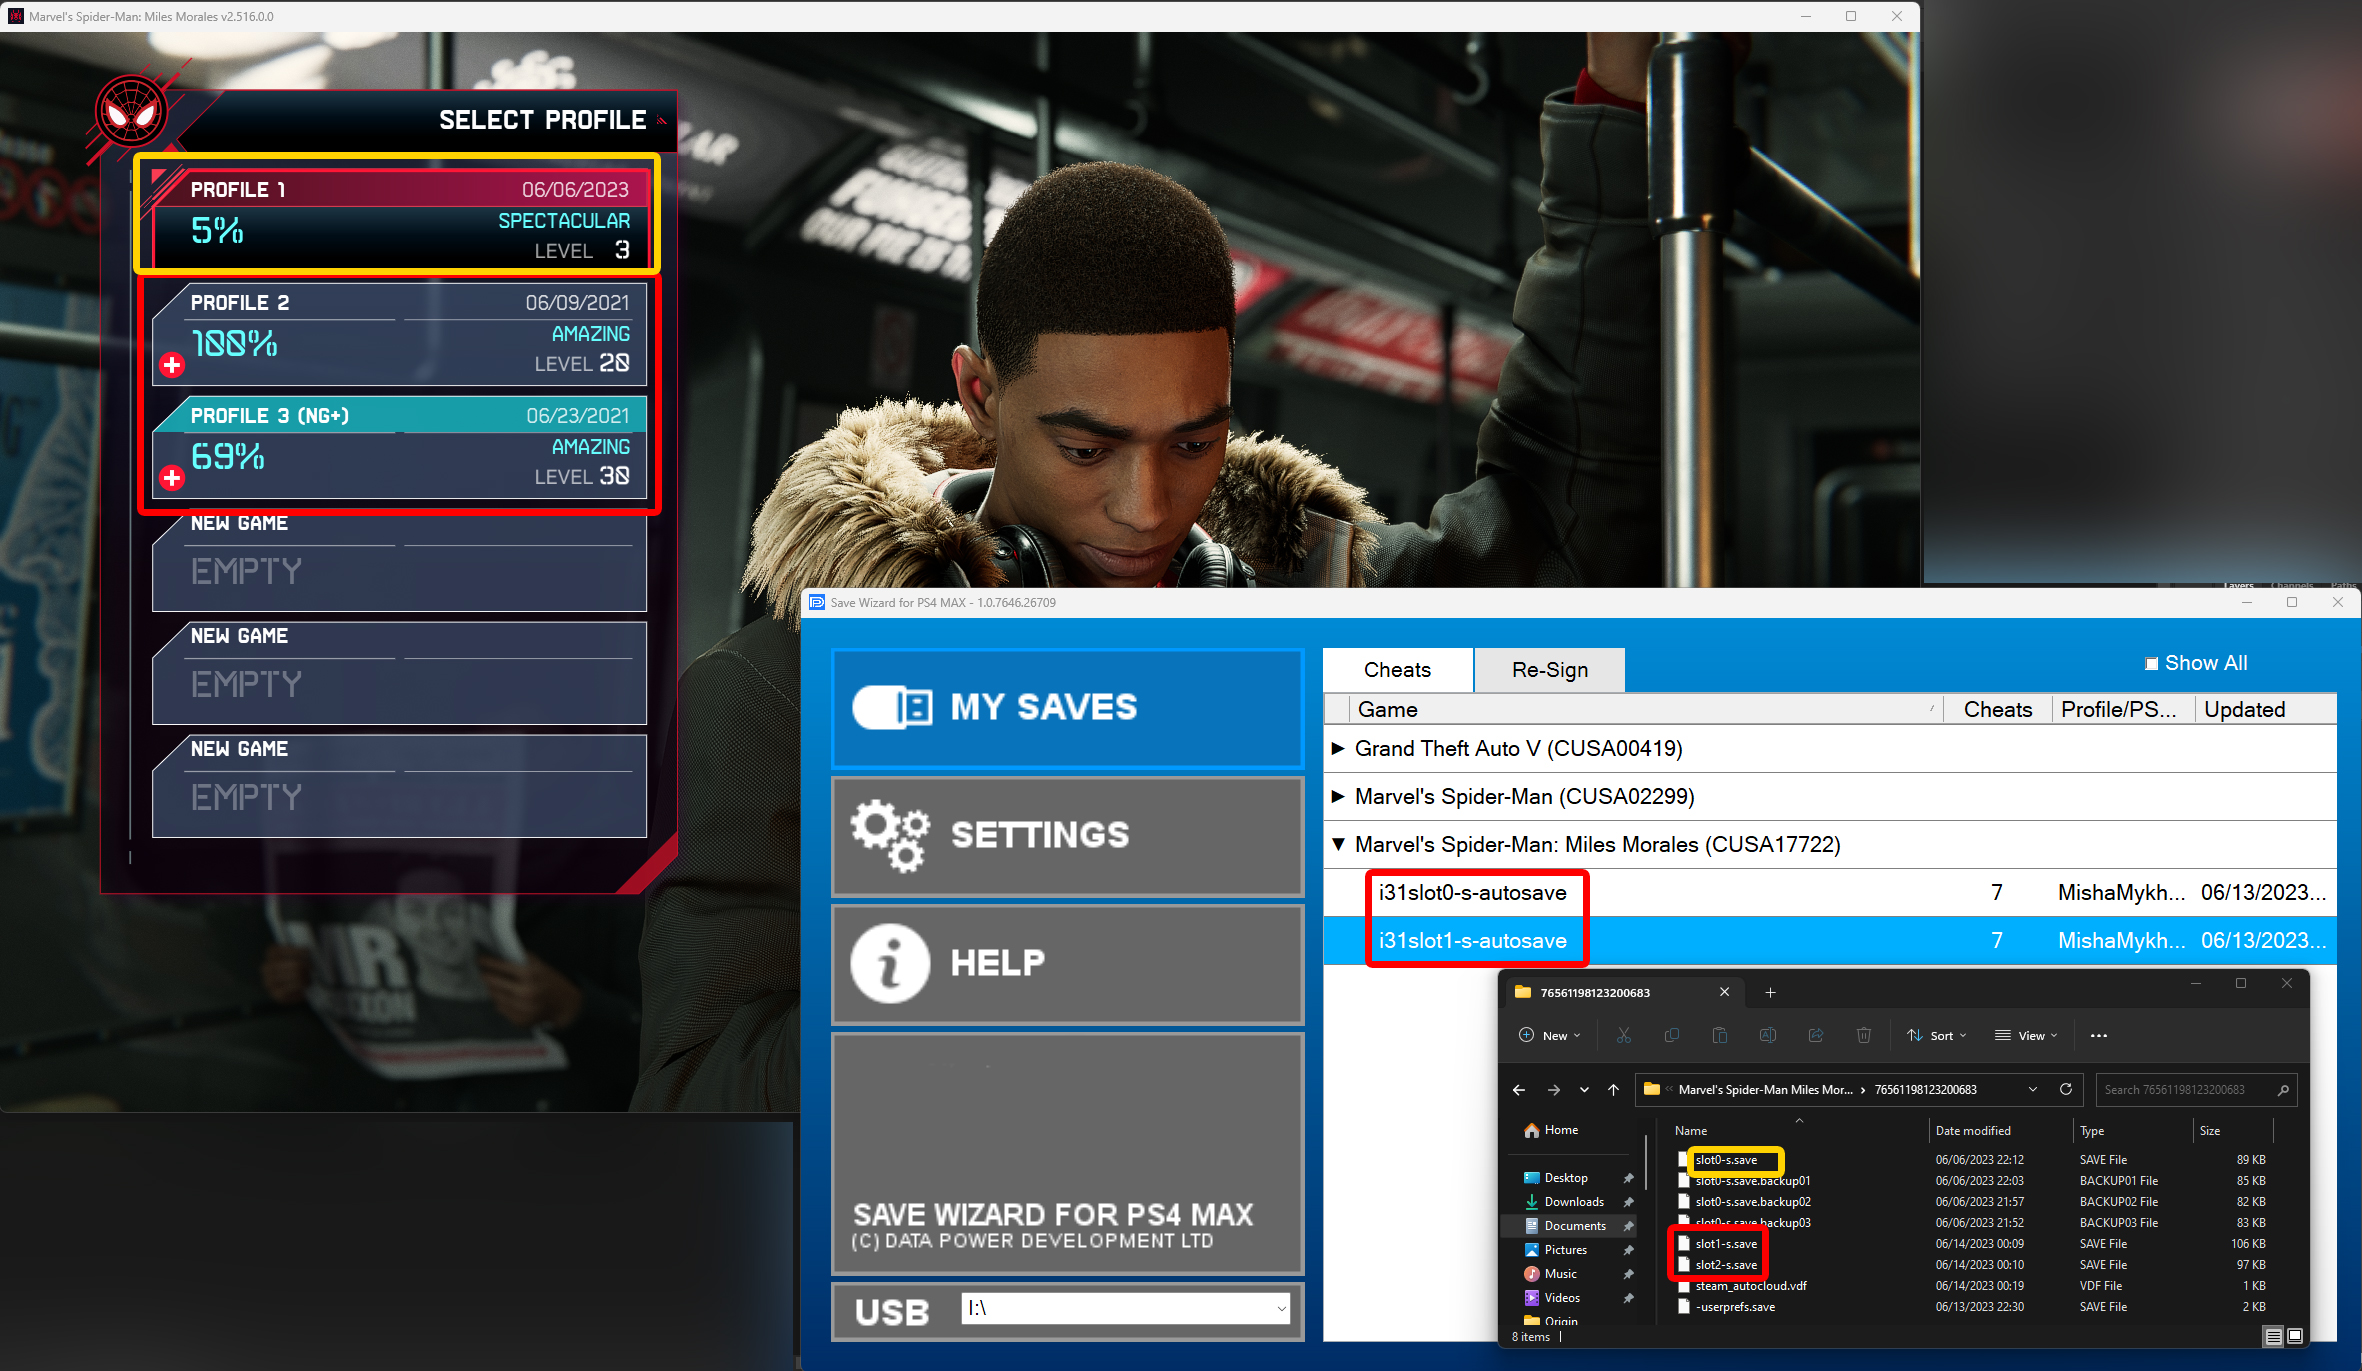This screenshot has height=1371, width=2362.
Task: Click the Help info icon in Save Wizard
Action: 889,962
